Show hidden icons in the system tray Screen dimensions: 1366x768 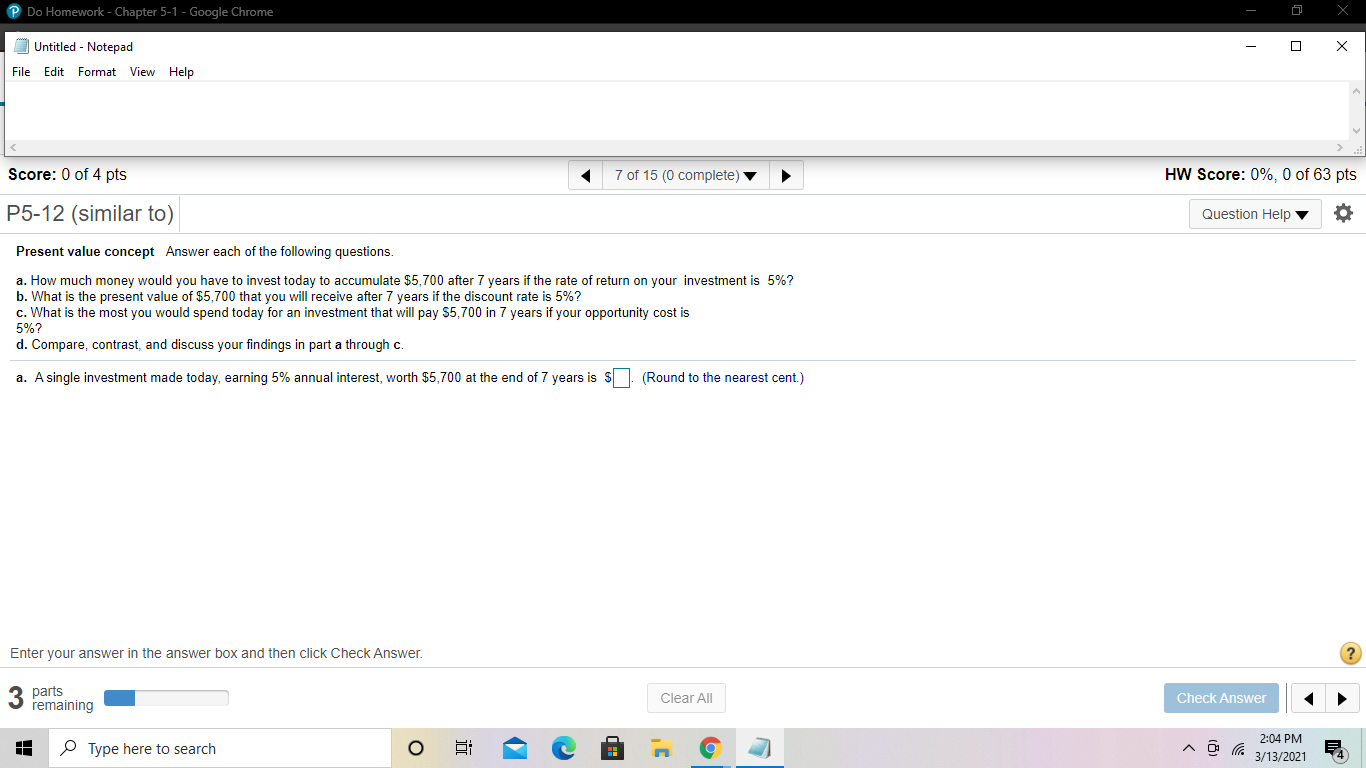[x=1188, y=748]
